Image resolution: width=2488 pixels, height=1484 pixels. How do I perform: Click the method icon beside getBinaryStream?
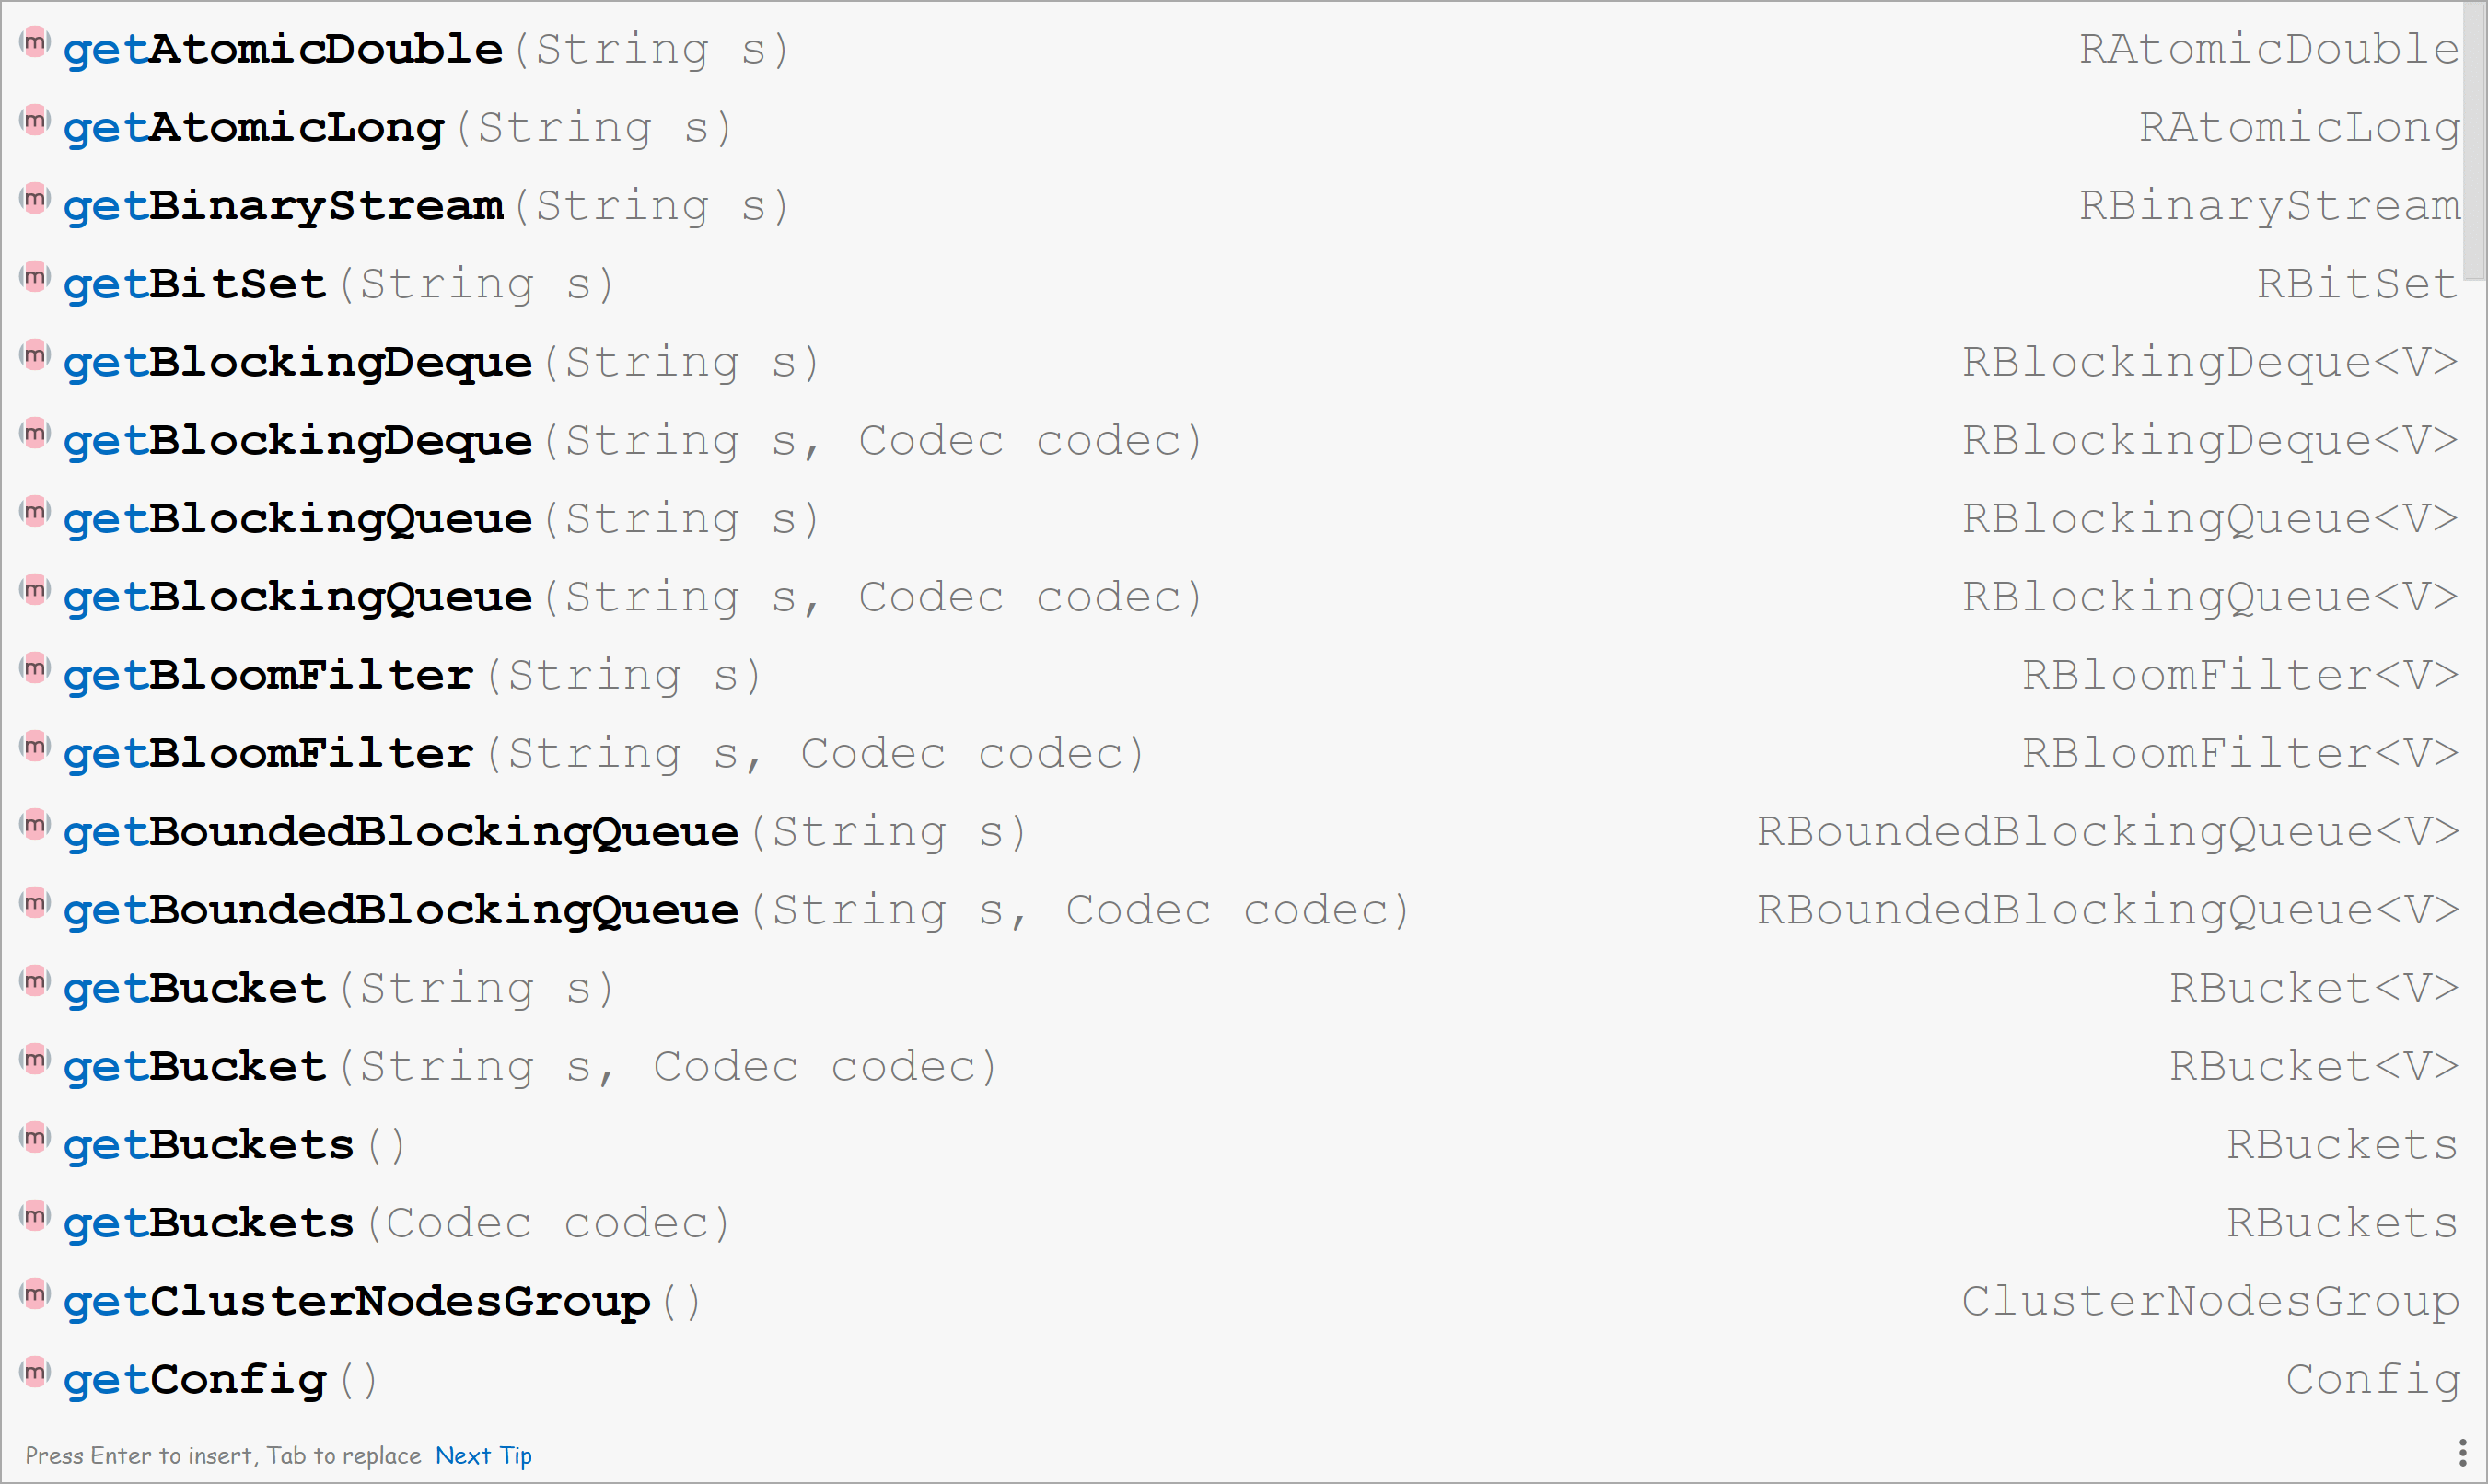35,199
